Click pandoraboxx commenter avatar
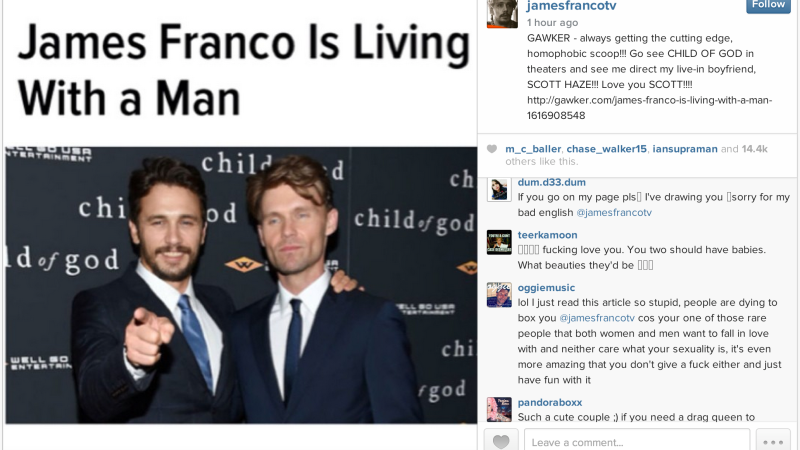 499,409
